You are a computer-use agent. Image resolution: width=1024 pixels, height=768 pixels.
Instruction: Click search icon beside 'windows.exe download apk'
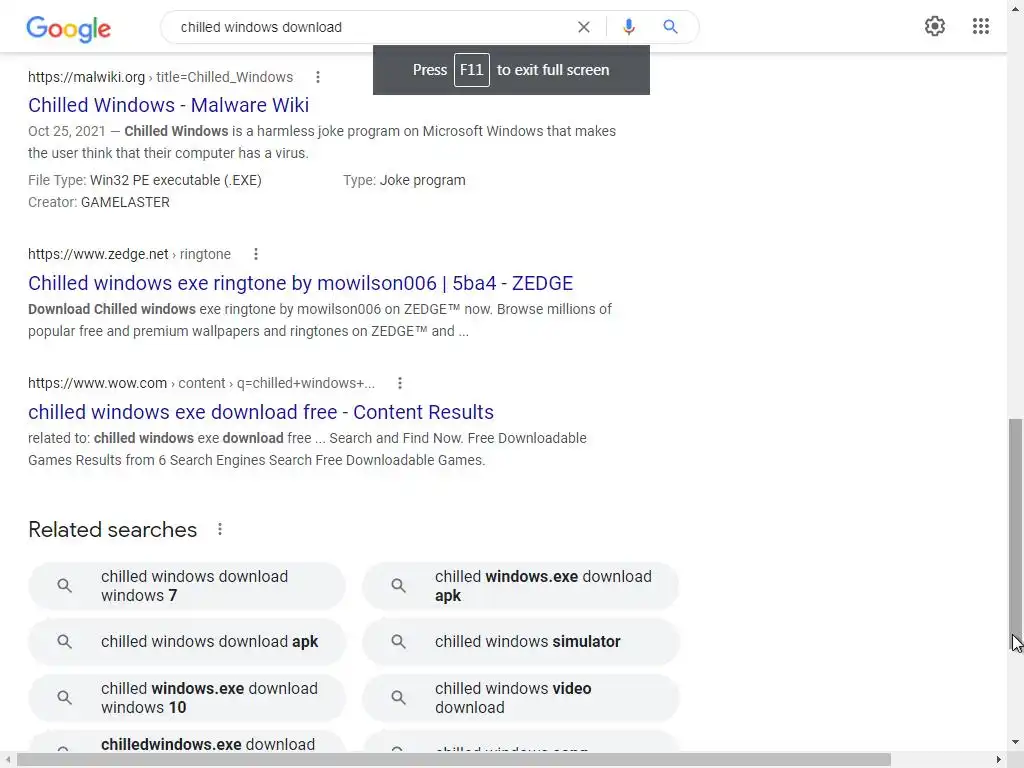398,586
